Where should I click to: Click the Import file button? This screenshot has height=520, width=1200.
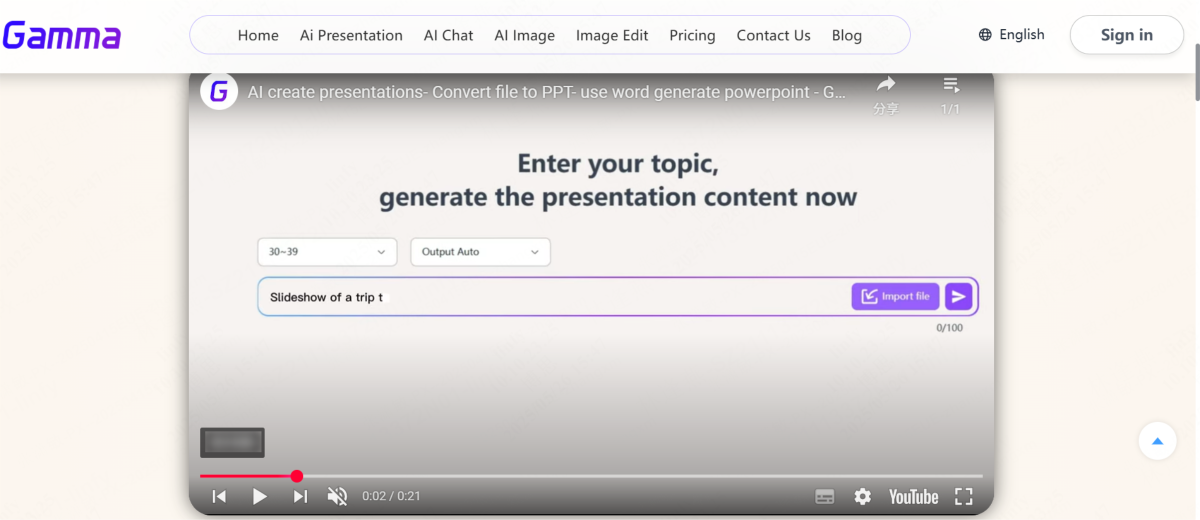click(x=895, y=296)
